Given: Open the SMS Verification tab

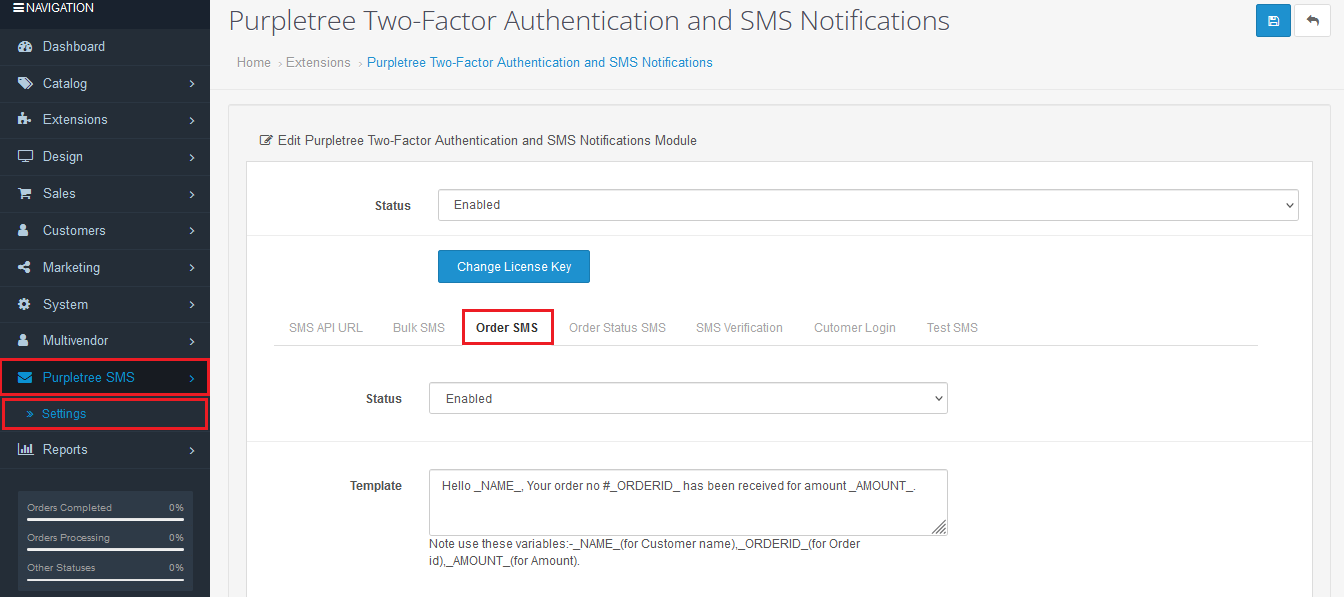Looking at the screenshot, I should tap(739, 328).
